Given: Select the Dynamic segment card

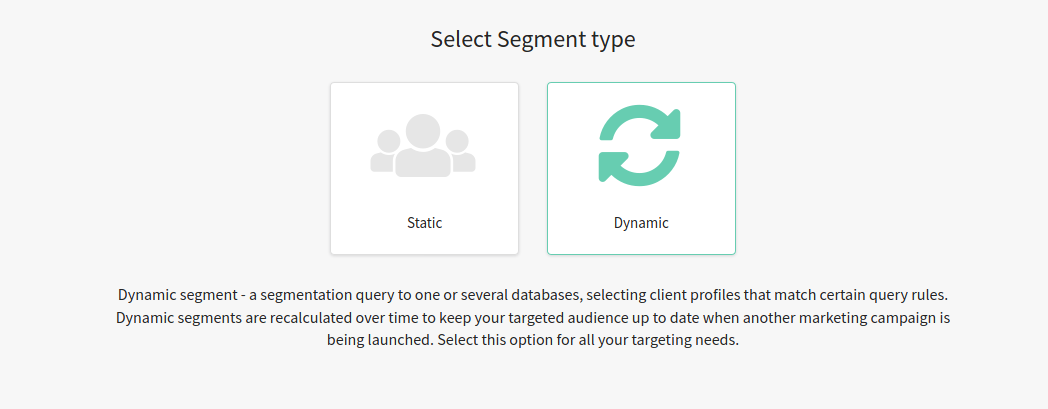Looking at the screenshot, I should coord(641,168).
